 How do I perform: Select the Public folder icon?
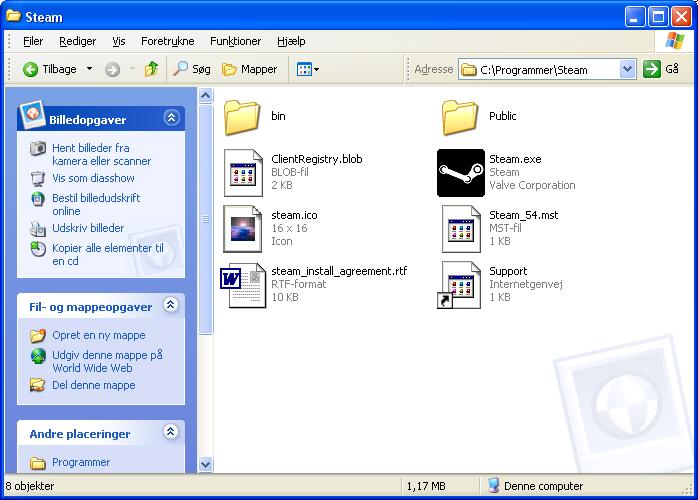[460, 117]
